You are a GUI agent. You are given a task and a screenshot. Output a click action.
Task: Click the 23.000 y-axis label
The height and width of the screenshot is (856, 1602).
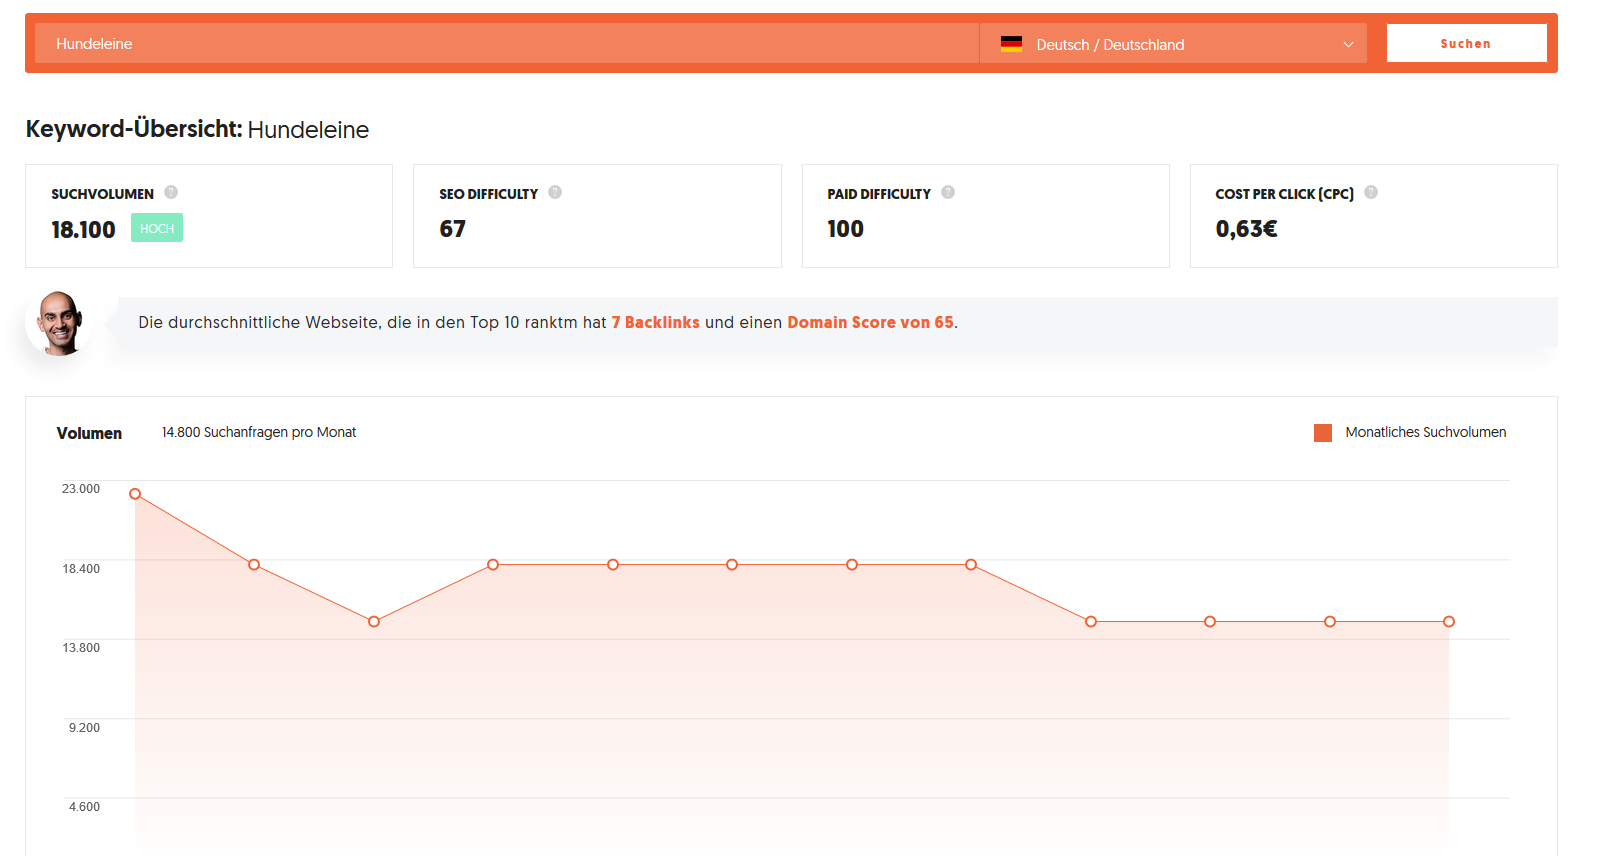click(81, 489)
